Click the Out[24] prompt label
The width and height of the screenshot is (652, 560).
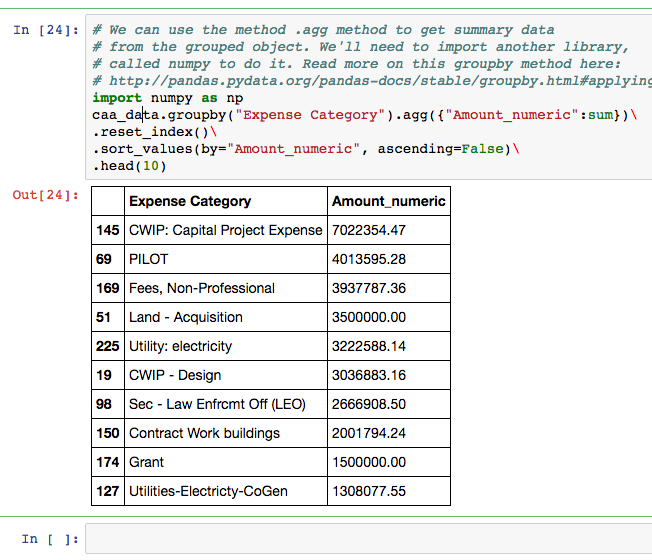(x=46, y=195)
